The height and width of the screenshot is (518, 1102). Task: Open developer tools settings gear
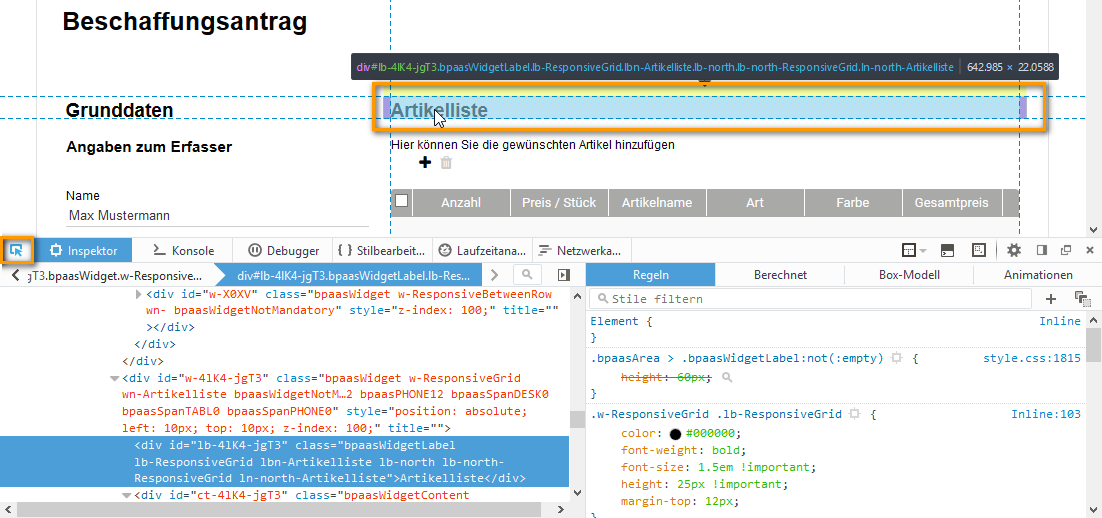tap(1014, 250)
